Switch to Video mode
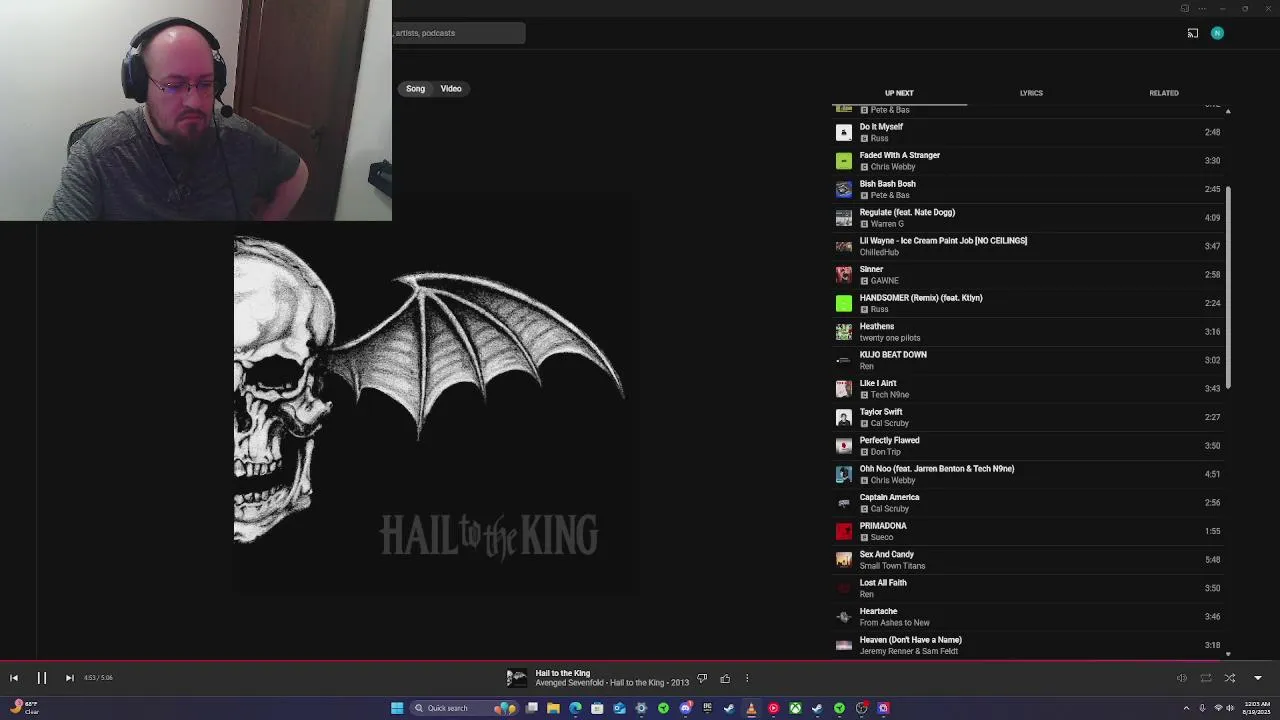Viewport: 1280px width, 720px height. [451, 89]
